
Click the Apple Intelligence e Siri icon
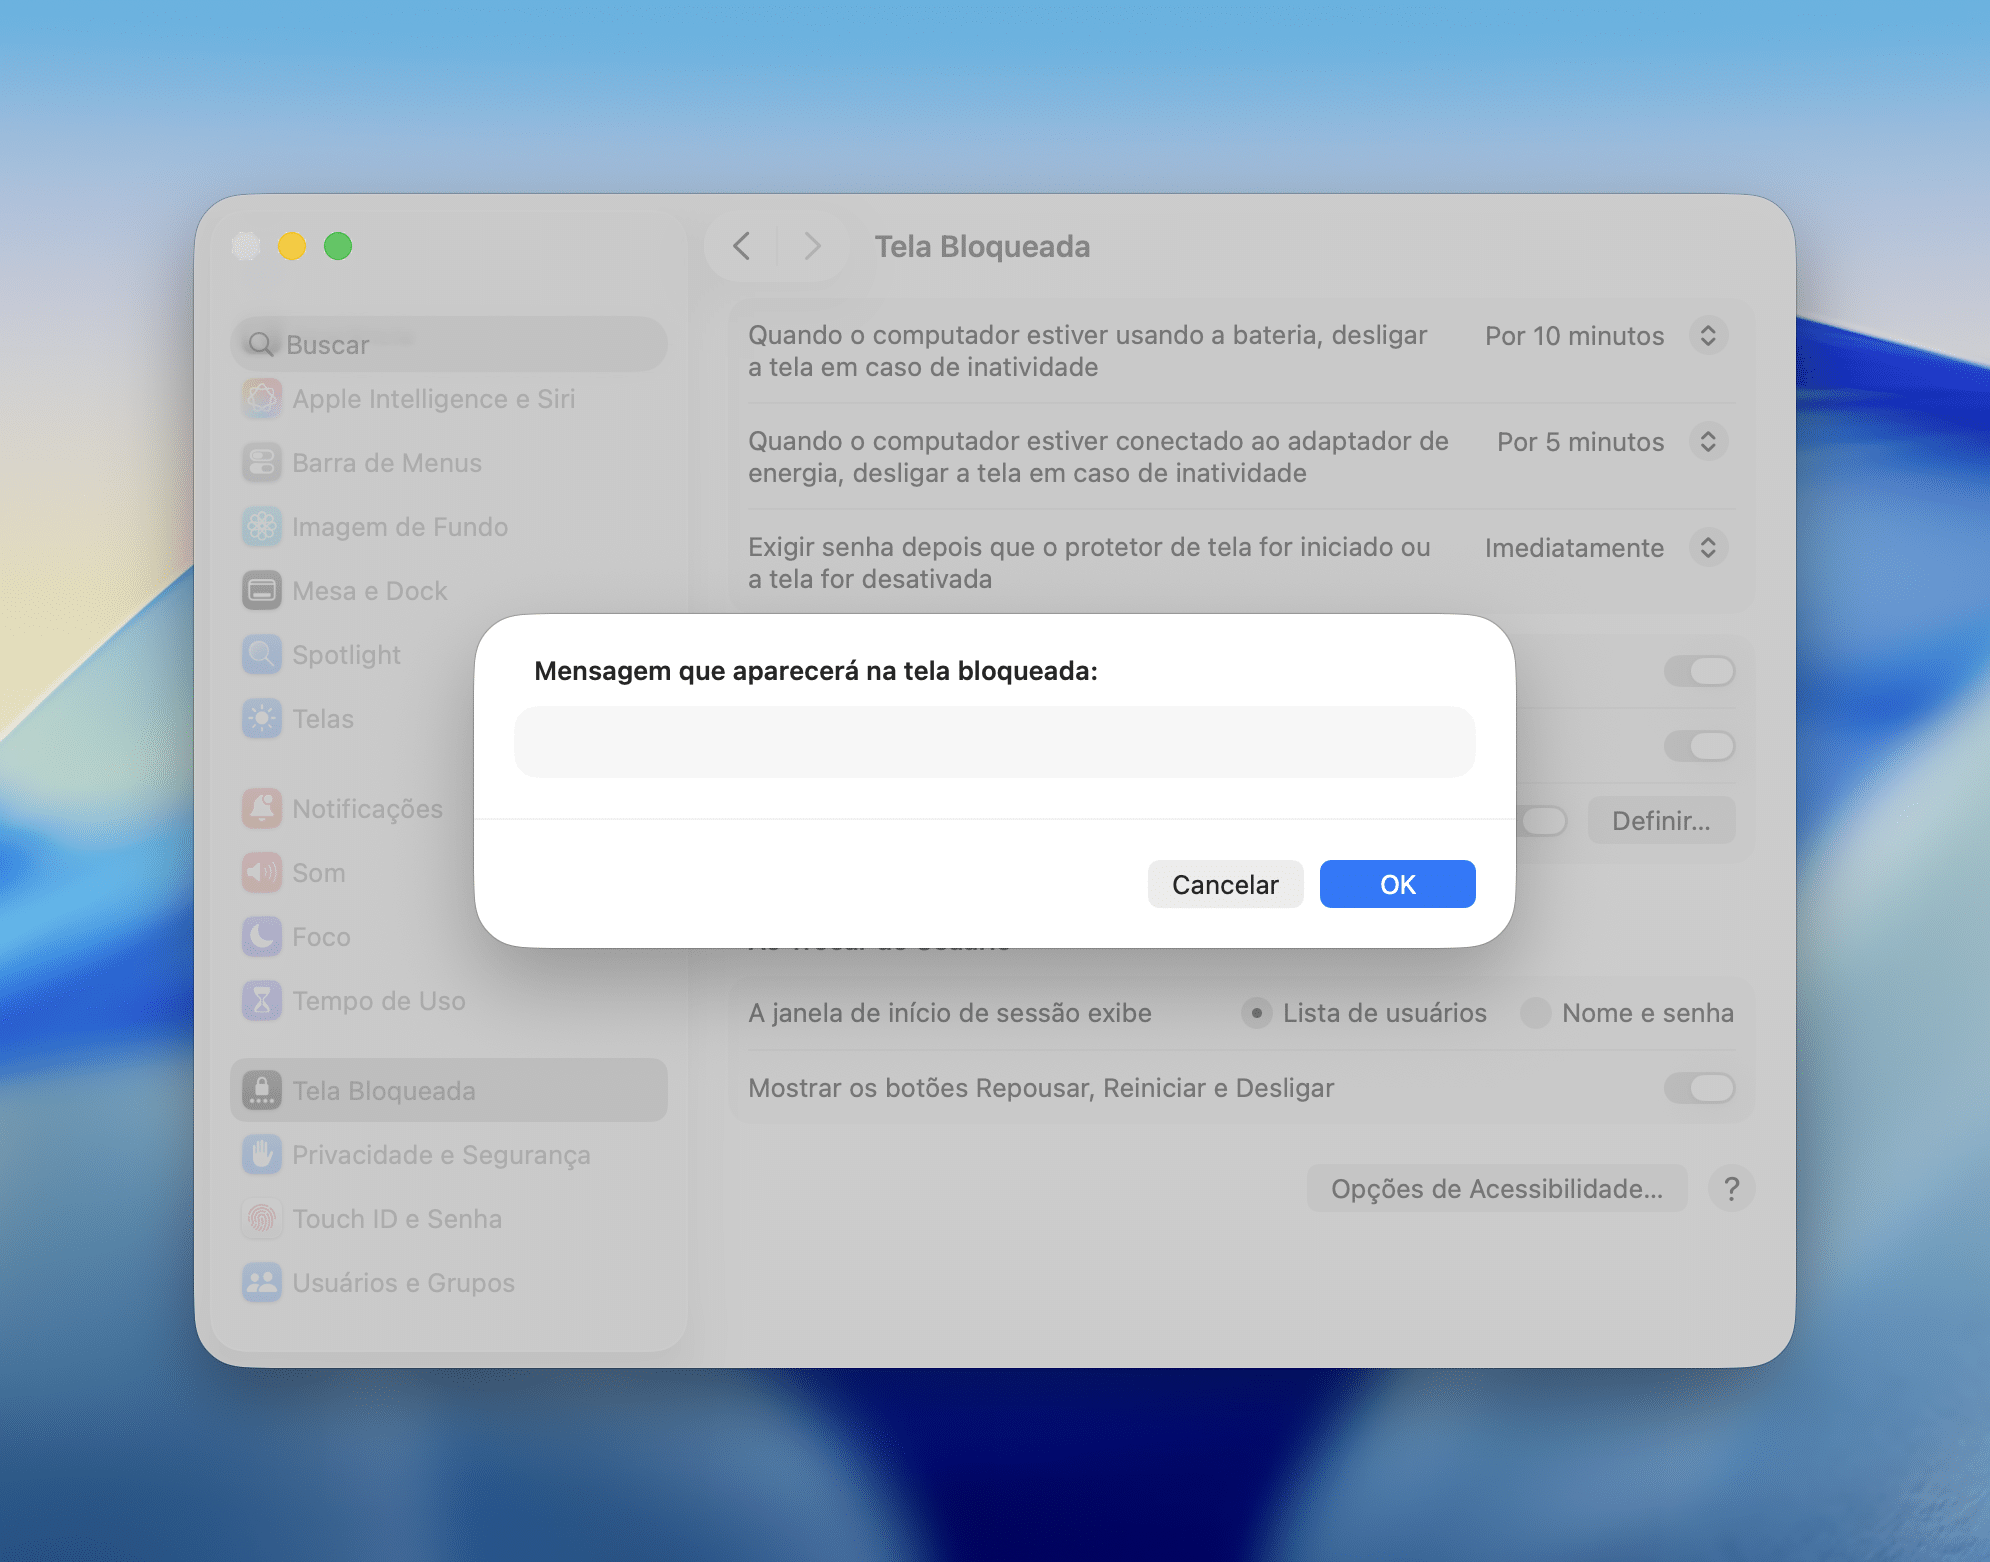point(262,399)
